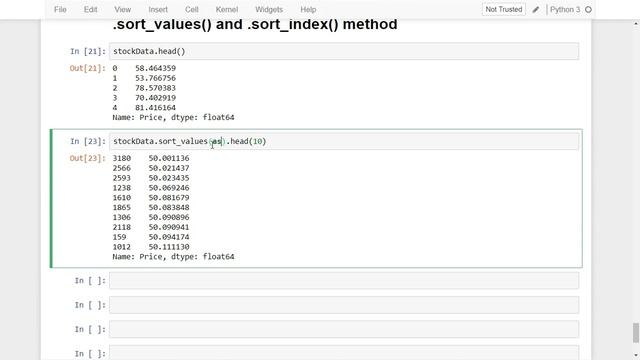Image resolution: width=640 pixels, height=360 pixels.
Task: Click the value 58.464359
Action: click(x=156, y=68)
